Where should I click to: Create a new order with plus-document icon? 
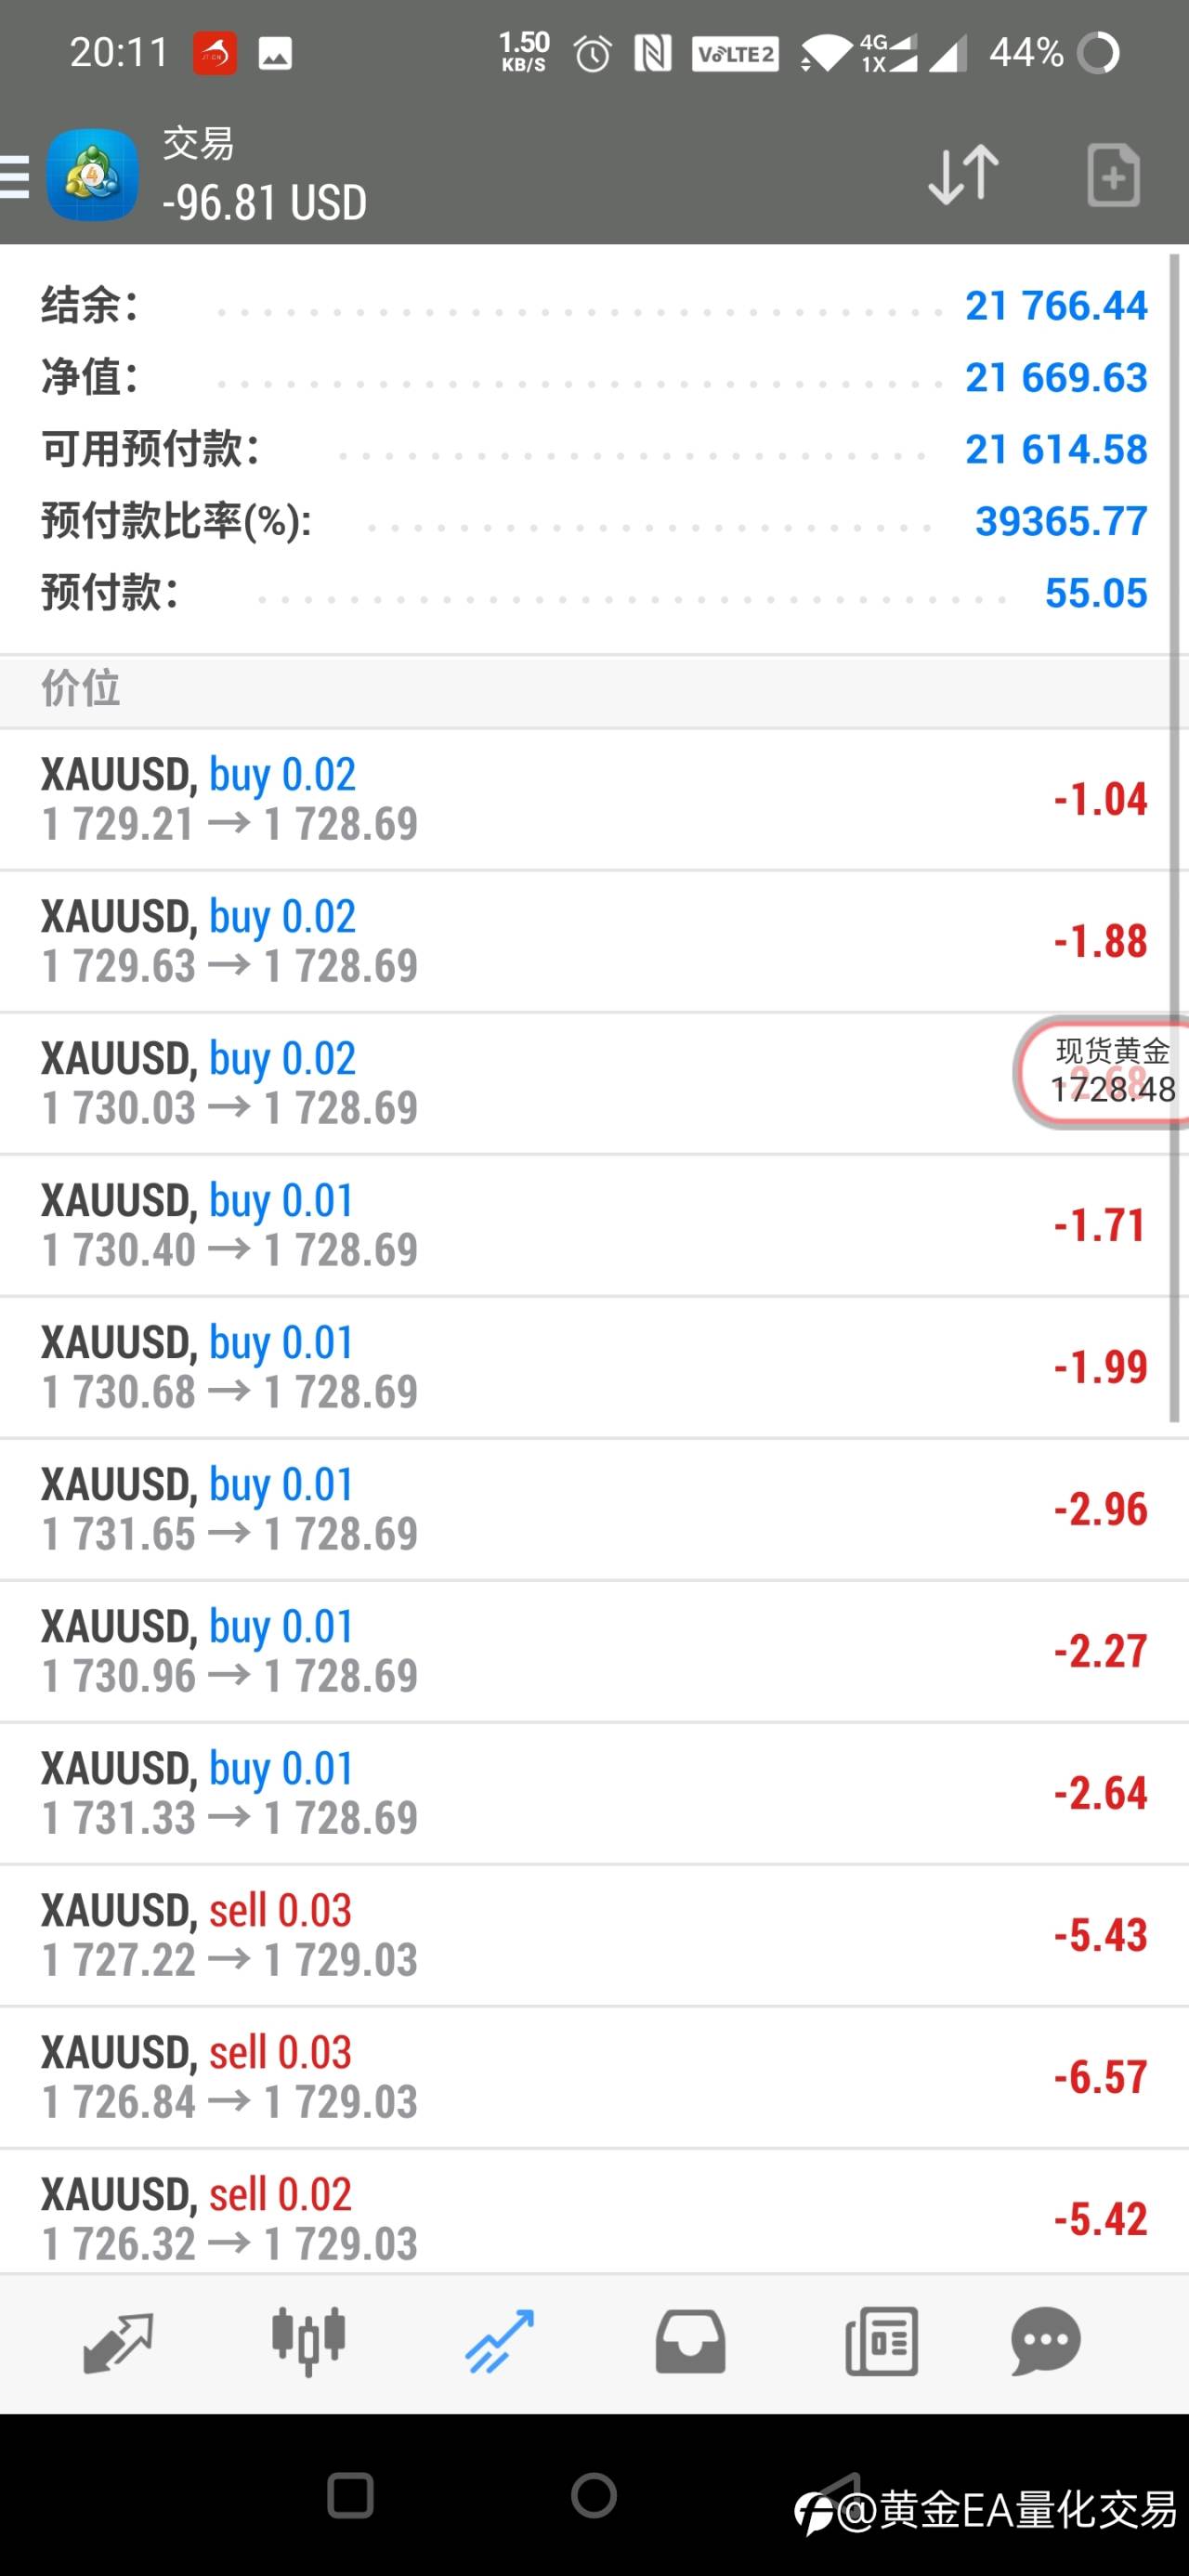[x=1113, y=175]
